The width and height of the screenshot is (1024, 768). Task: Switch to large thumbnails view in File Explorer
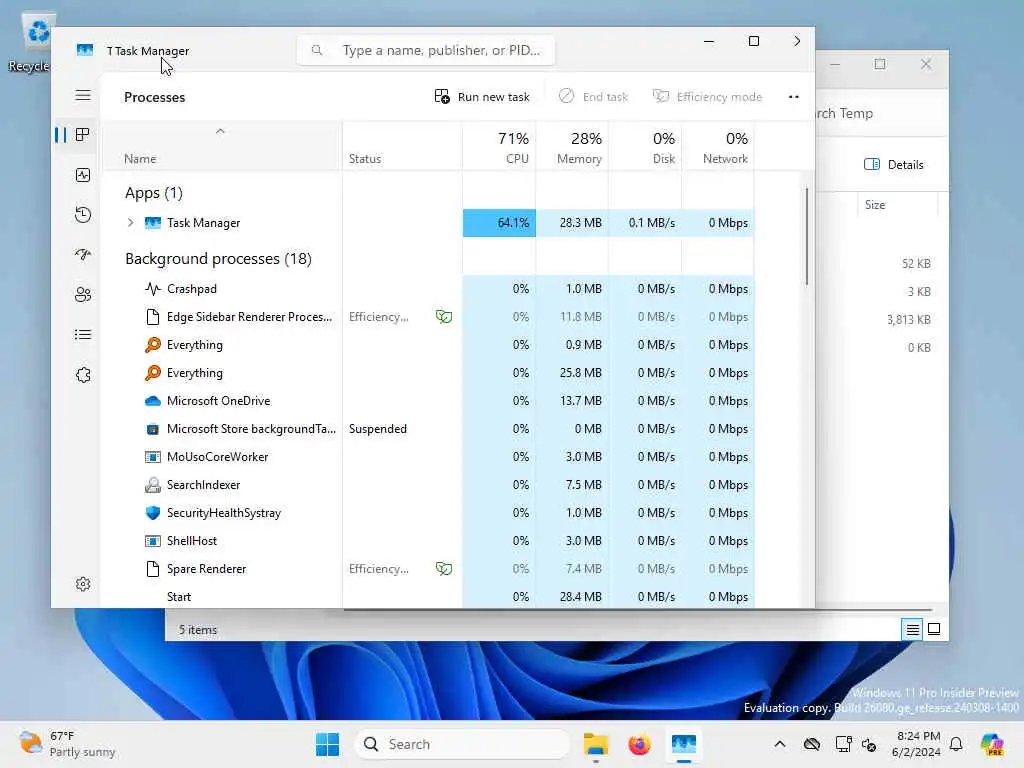(x=934, y=630)
